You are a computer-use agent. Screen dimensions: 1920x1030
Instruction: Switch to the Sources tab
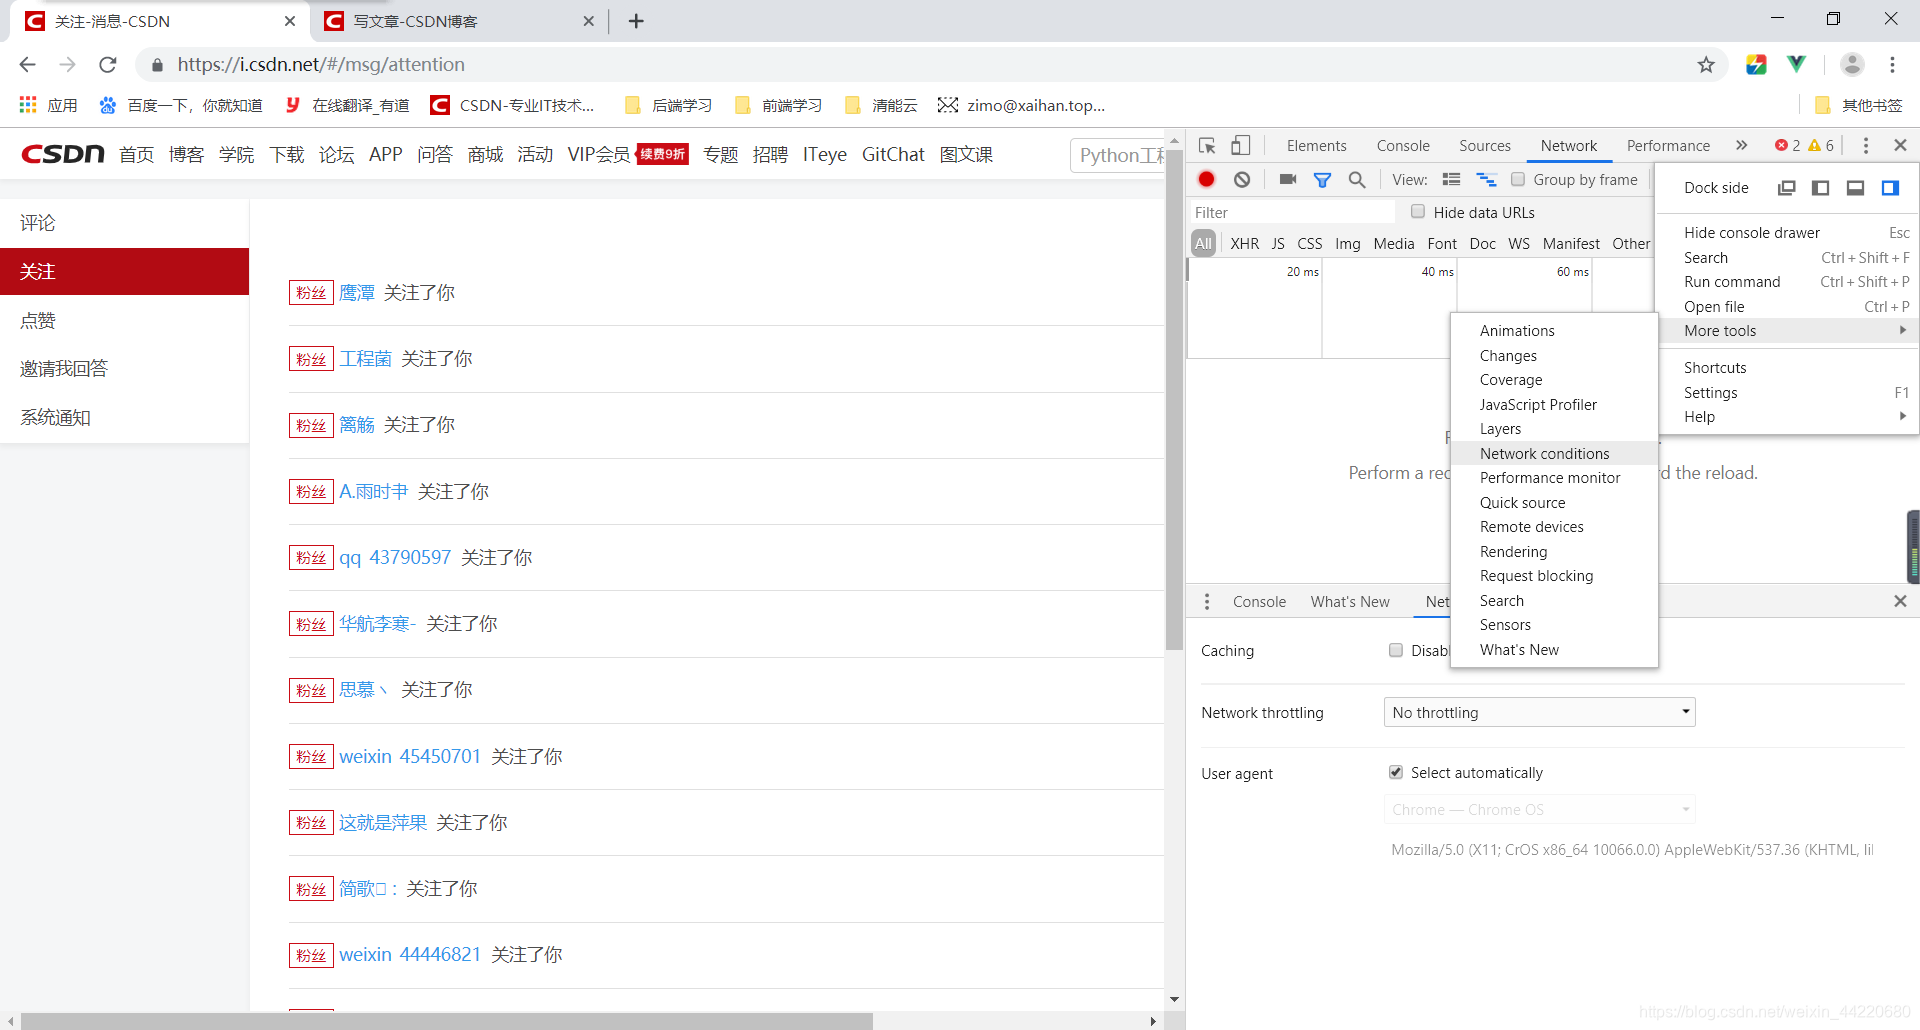point(1485,146)
